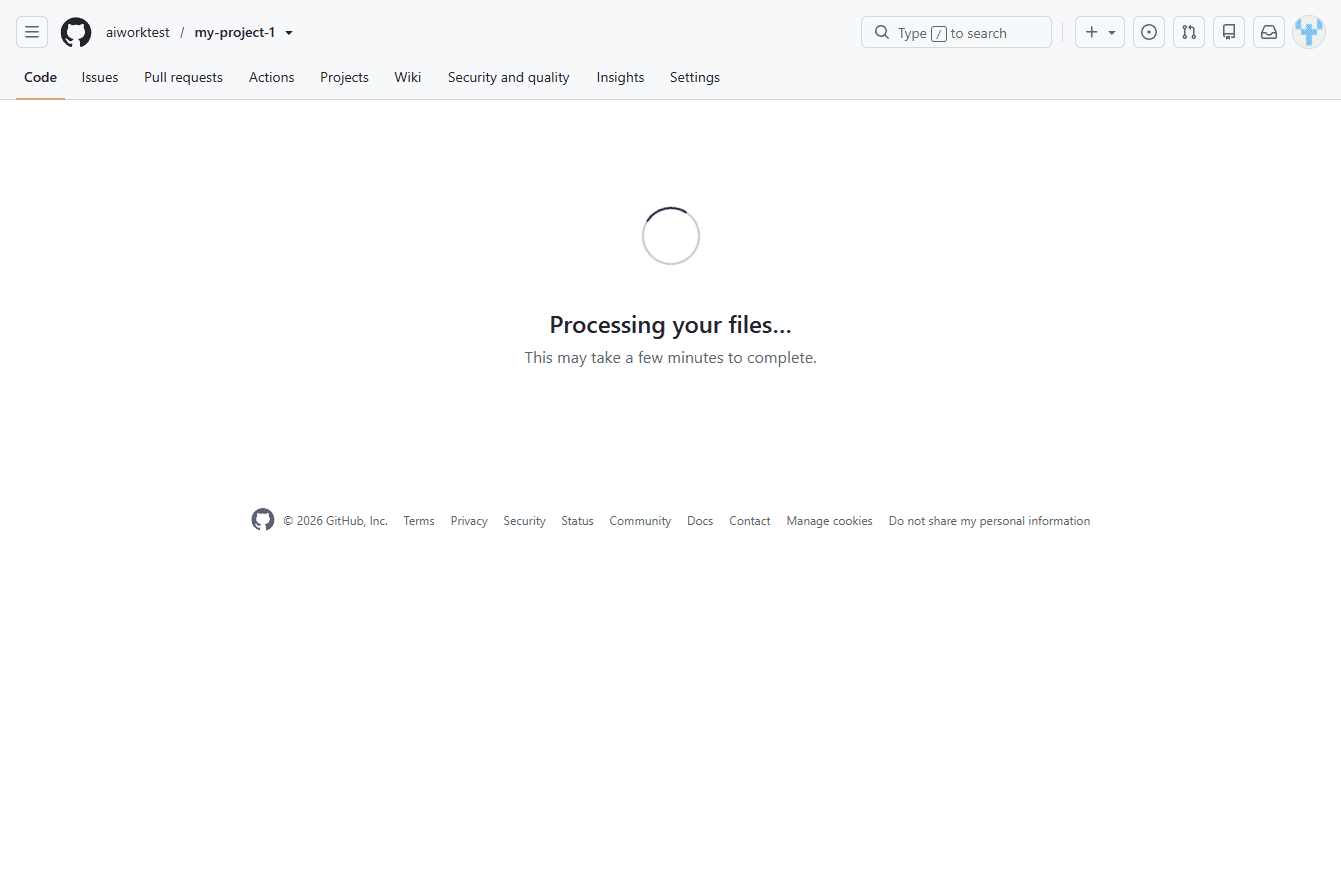Switch to the Security and quality tab
Screen dimensions: 1341x877
pos(509,77)
